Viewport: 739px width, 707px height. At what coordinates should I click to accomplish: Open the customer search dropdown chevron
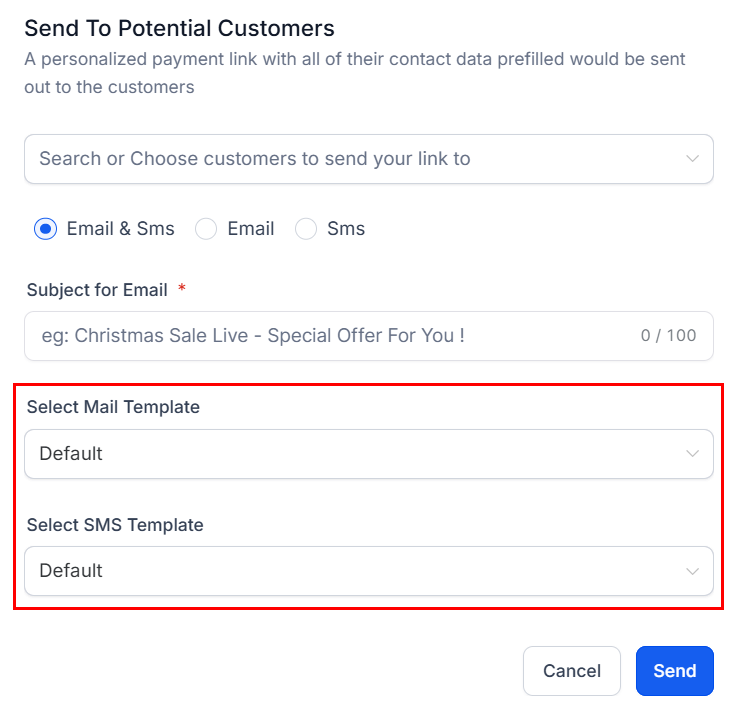692,159
